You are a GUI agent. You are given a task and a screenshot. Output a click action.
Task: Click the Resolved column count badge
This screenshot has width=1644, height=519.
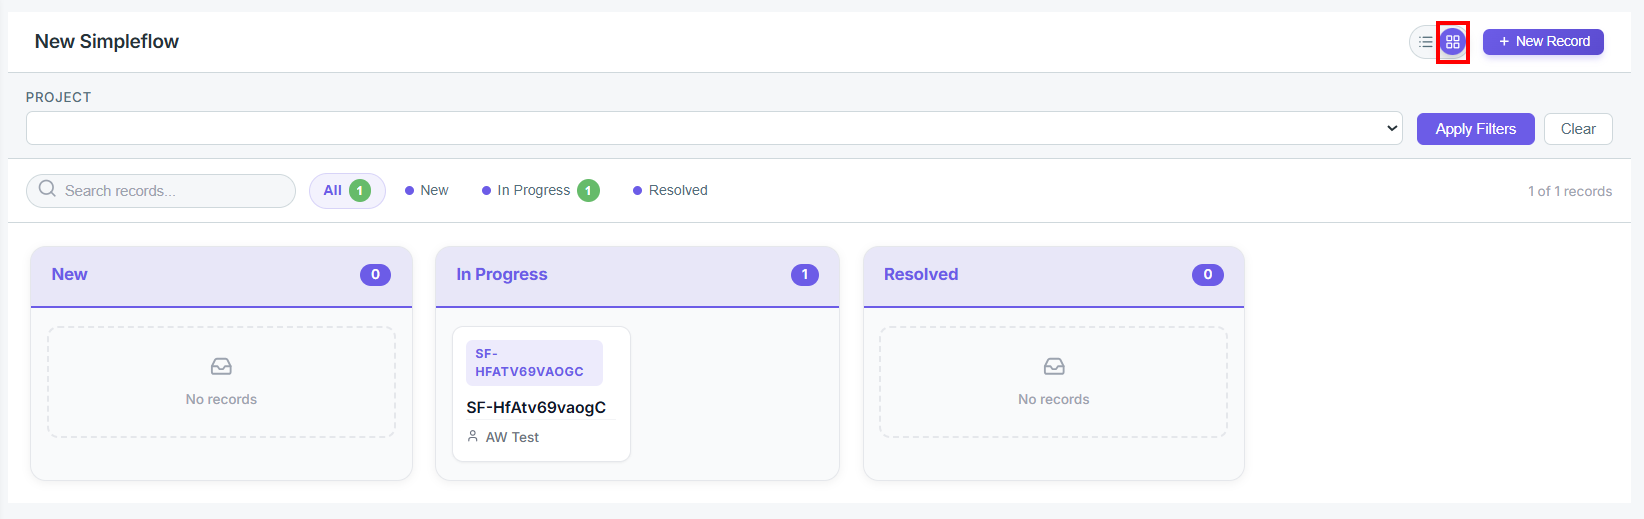[x=1208, y=275]
